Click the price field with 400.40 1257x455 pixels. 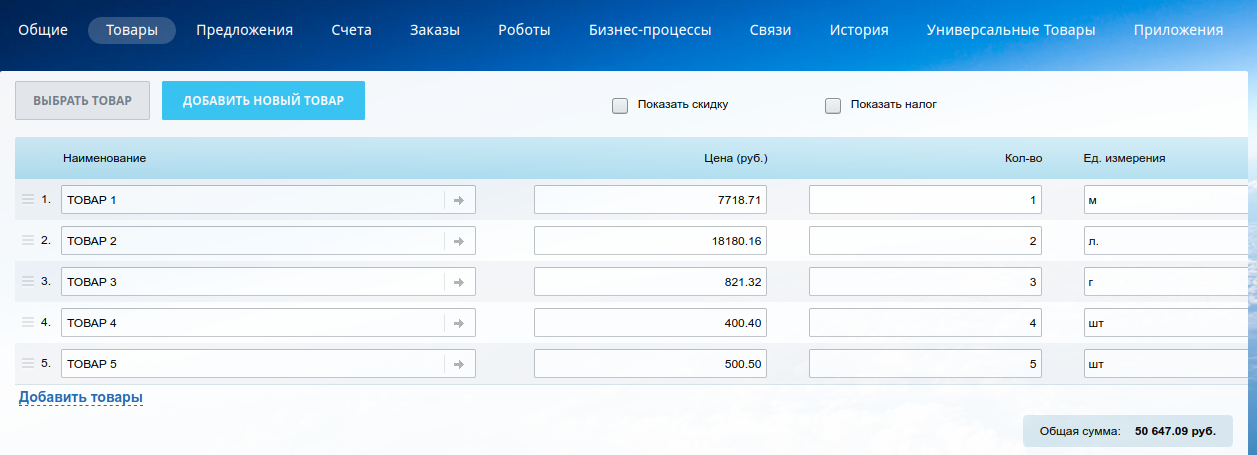650,323
